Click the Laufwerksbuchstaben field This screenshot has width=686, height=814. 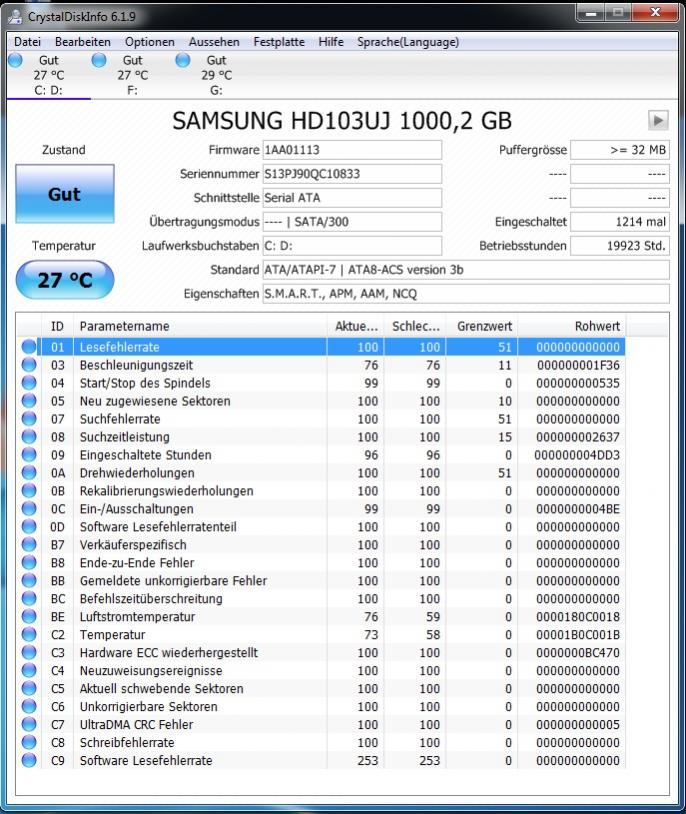pyautogui.click(x=352, y=246)
